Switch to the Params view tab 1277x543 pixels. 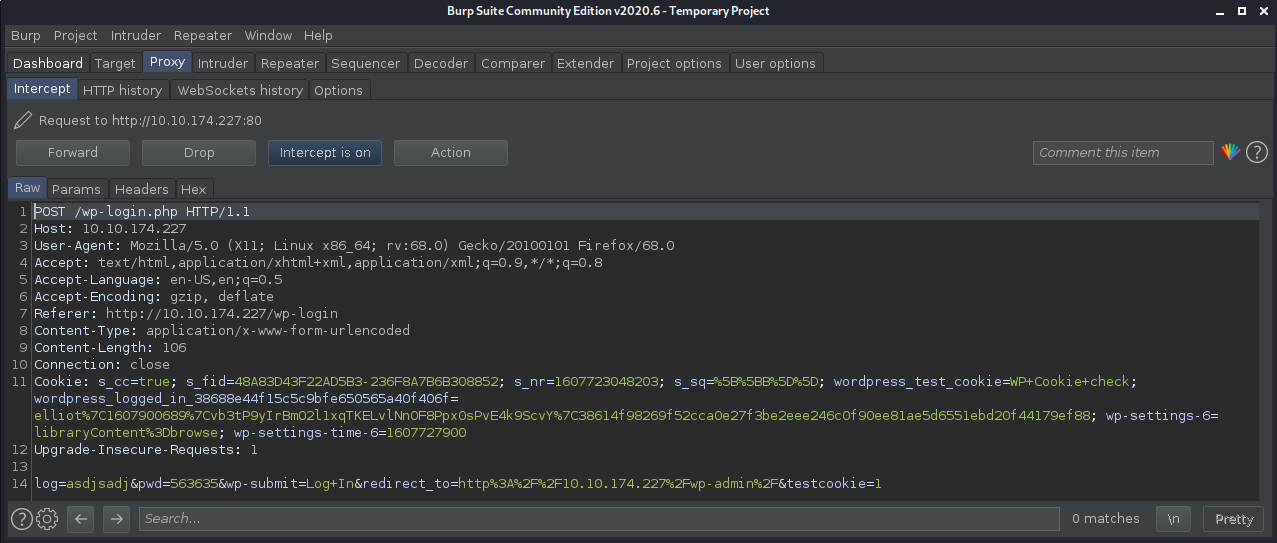click(77, 189)
